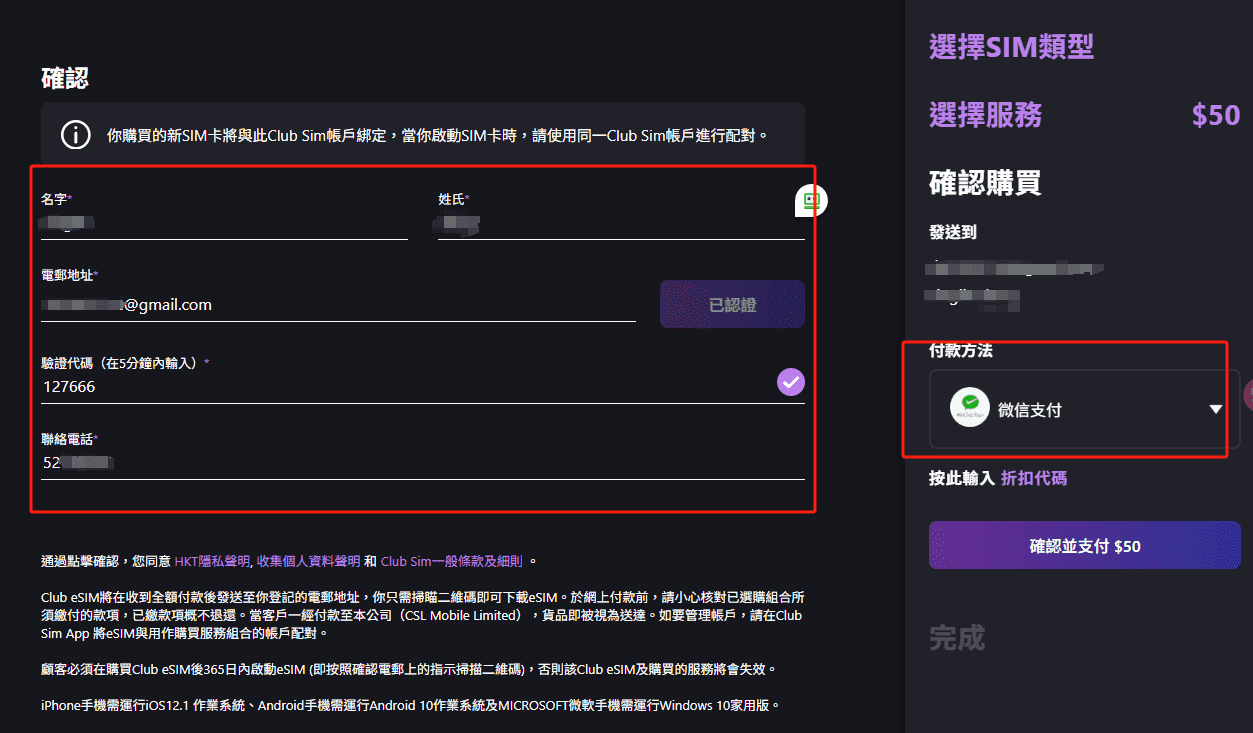Click the WeChat Pay logo icon
The image size is (1253, 733).
coord(969,409)
